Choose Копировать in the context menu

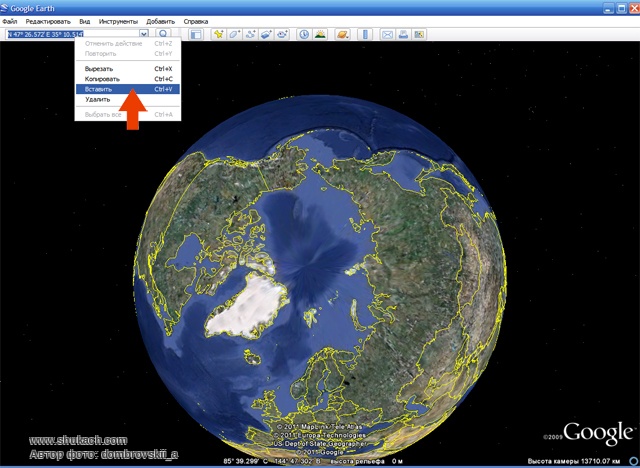coord(128,79)
